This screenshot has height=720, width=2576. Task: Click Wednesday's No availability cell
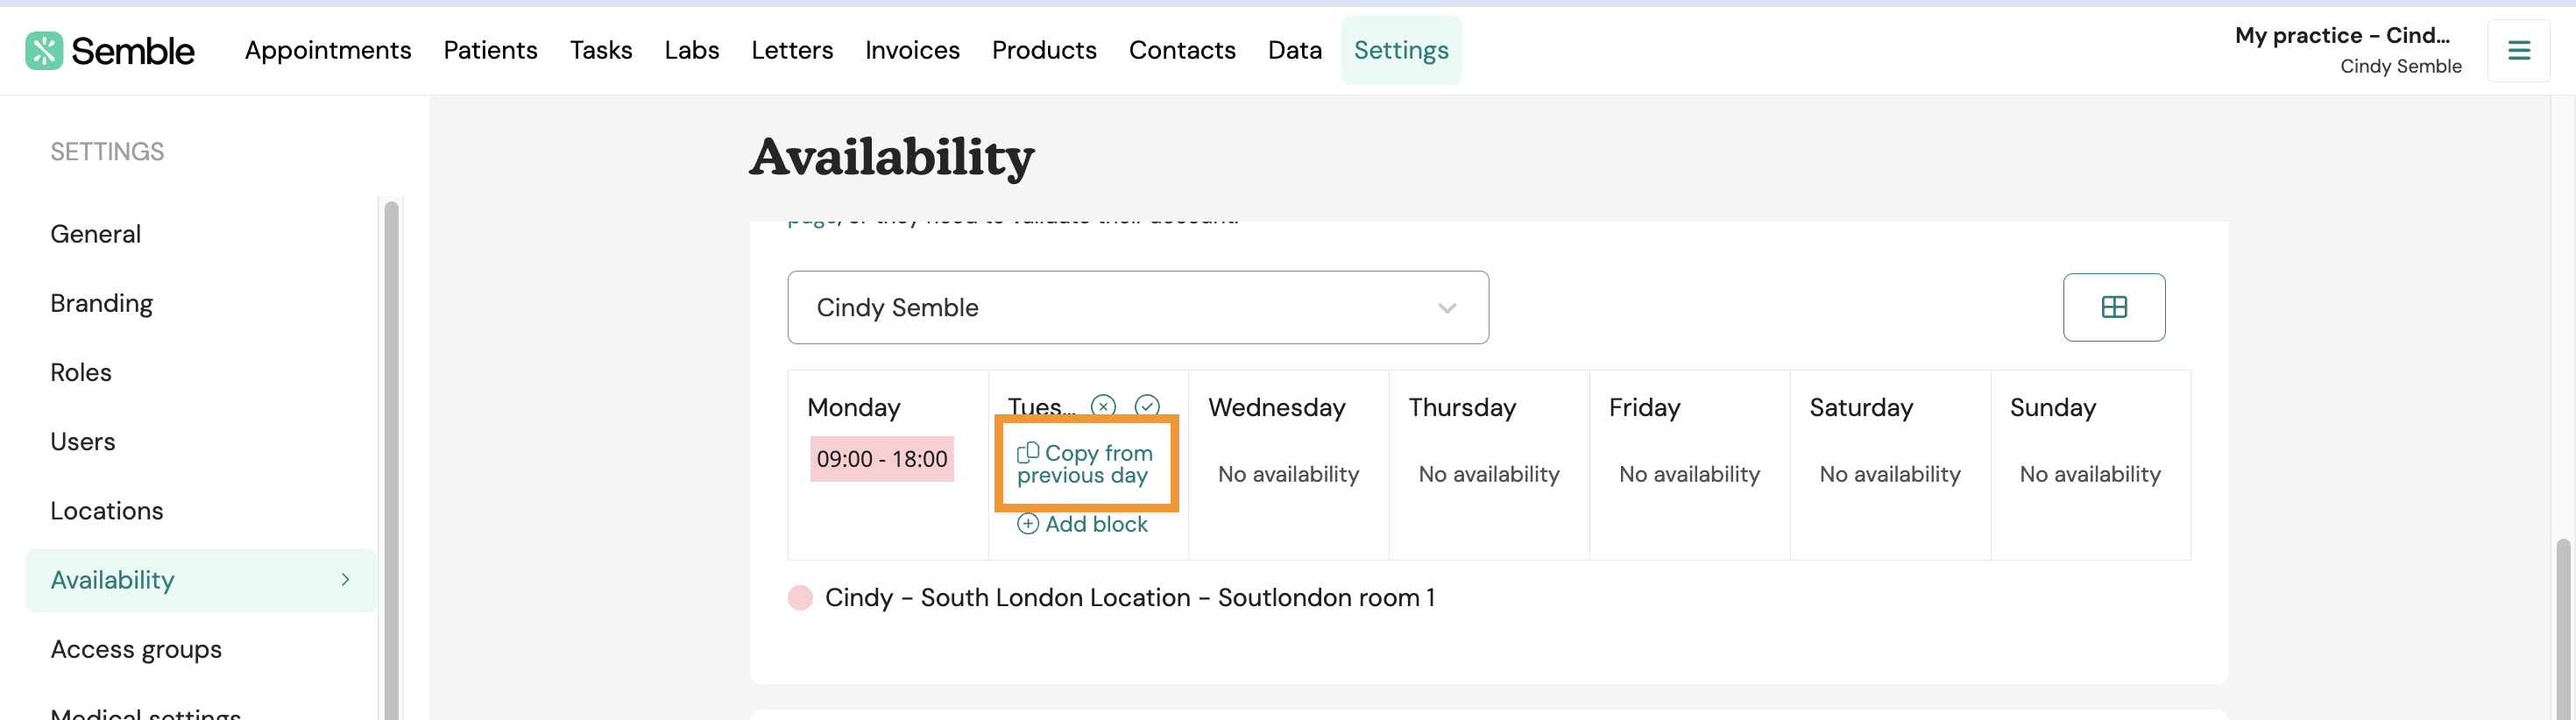point(1289,474)
